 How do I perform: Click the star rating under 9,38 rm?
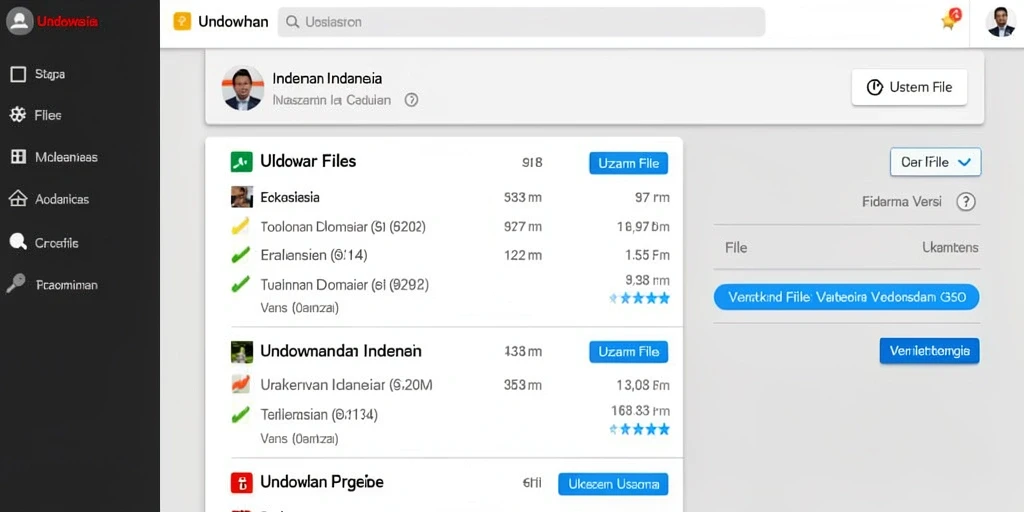coord(639,298)
